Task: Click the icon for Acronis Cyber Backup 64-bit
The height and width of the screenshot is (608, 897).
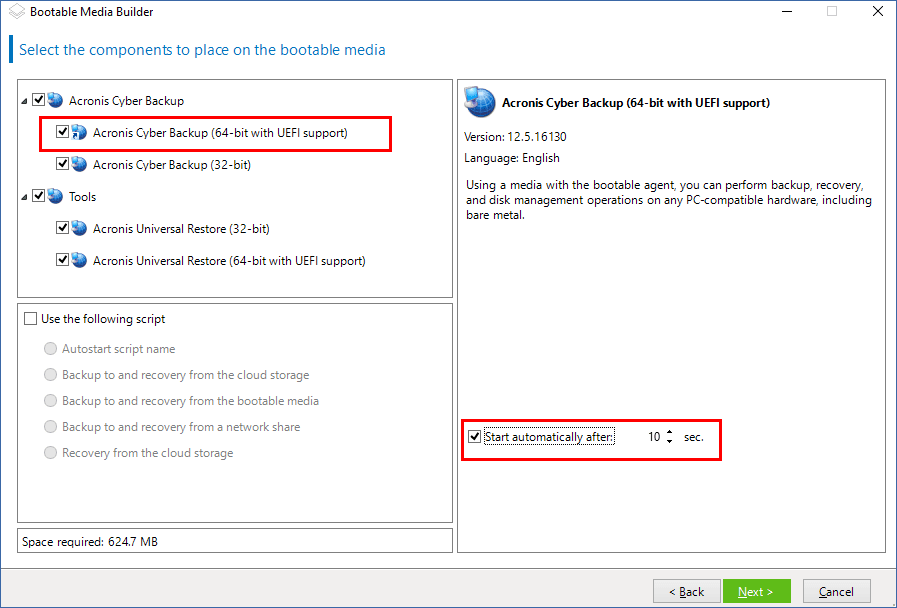Action: click(x=79, y=132)
